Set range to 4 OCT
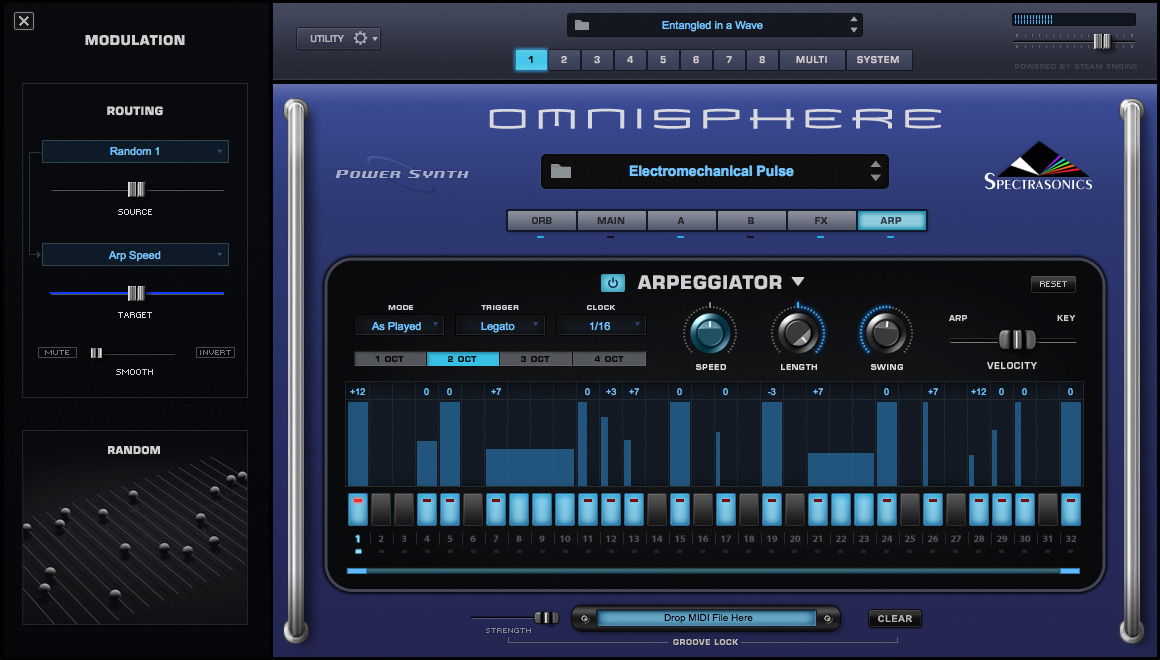 [x=608, y=359]
